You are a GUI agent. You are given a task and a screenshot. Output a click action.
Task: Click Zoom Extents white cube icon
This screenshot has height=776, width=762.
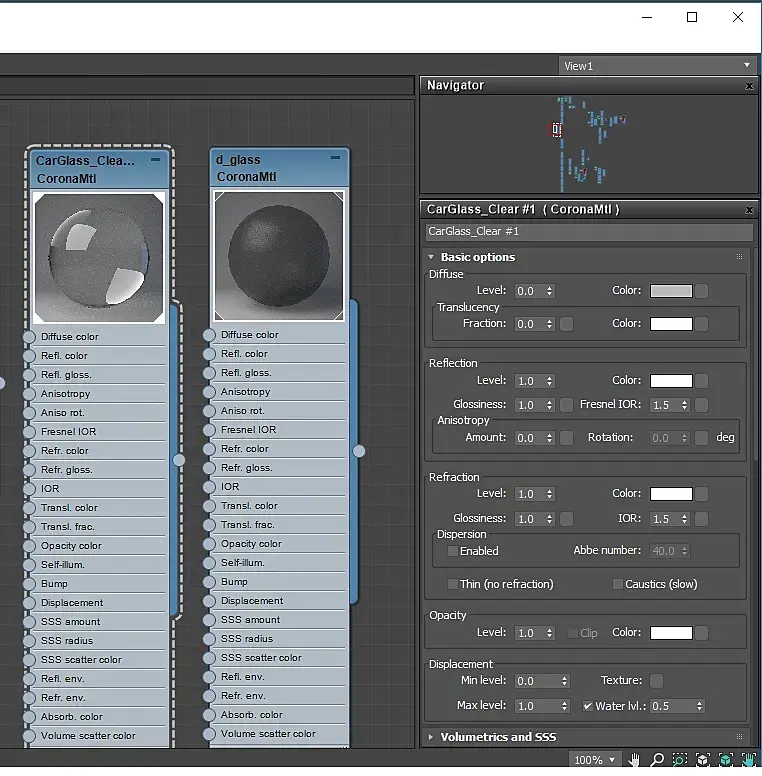pyautogui.click(x=703, y=760)
